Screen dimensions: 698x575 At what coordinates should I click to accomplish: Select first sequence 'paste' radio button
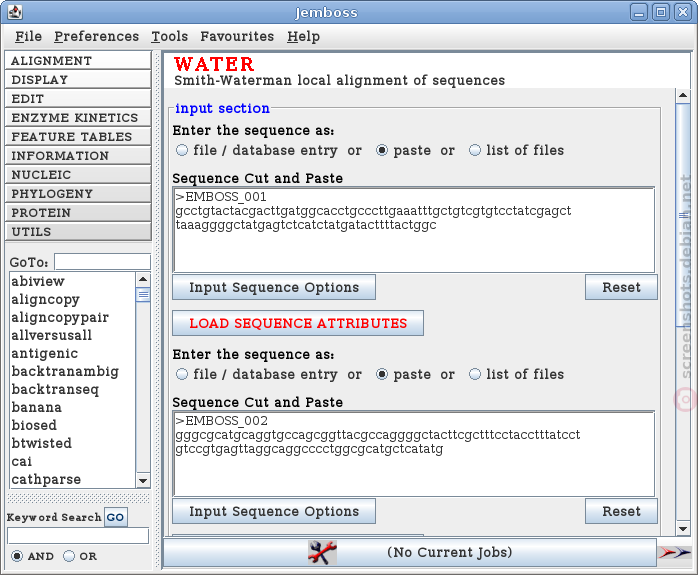(x=381, y=150)
